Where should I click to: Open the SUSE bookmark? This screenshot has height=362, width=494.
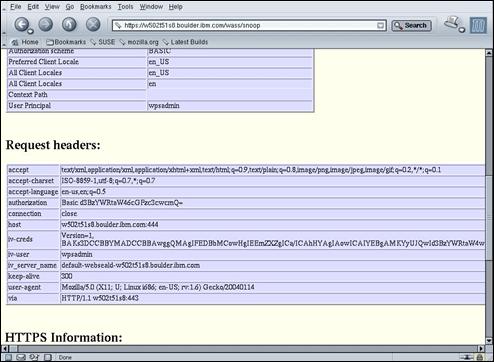(103, 42)
